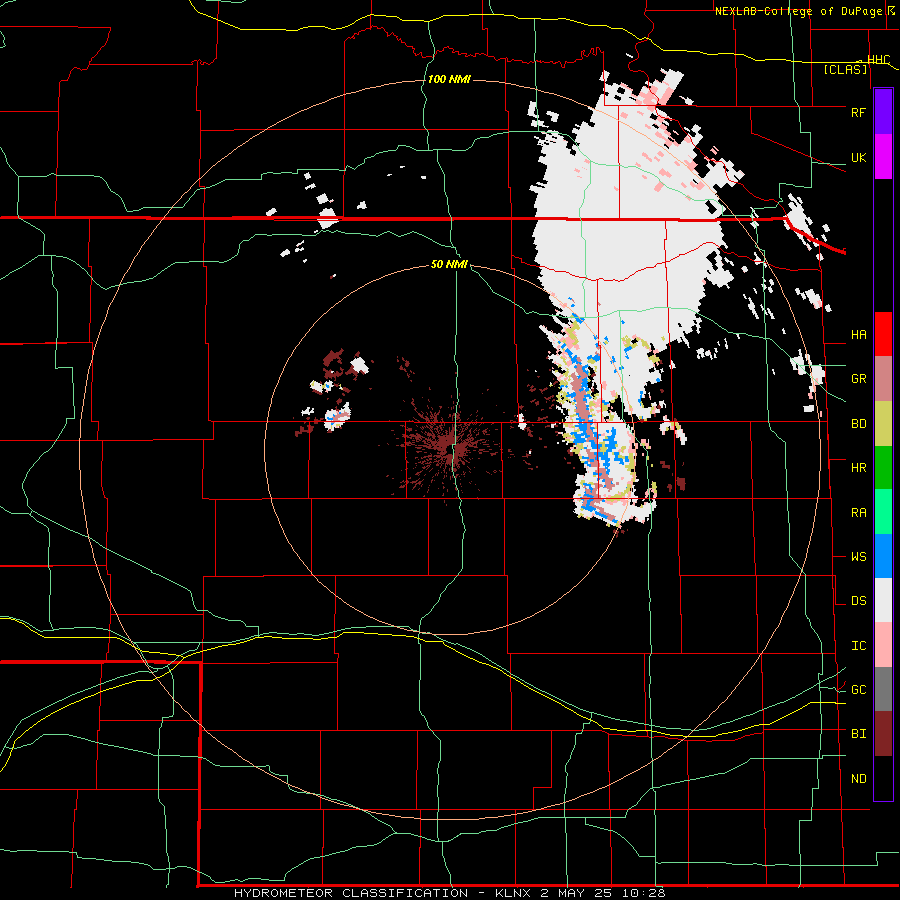Screen dimensions: 900x900
Task: Click the NEXLAB-College of DuPage text
Action: click(x=800, y=11)
